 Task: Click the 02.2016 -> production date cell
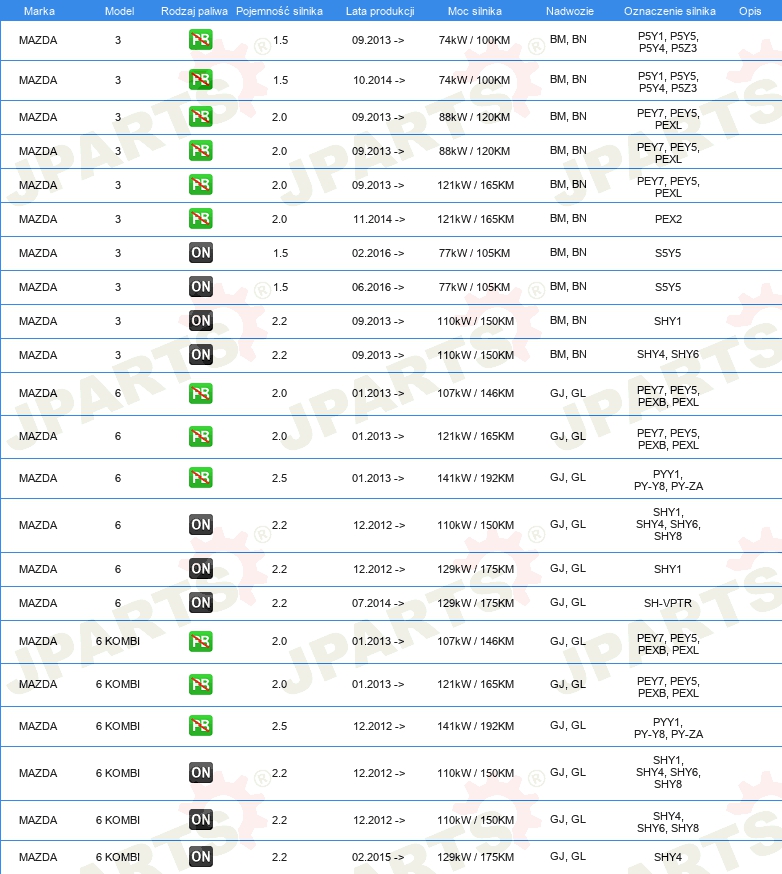tap(378, 253)
